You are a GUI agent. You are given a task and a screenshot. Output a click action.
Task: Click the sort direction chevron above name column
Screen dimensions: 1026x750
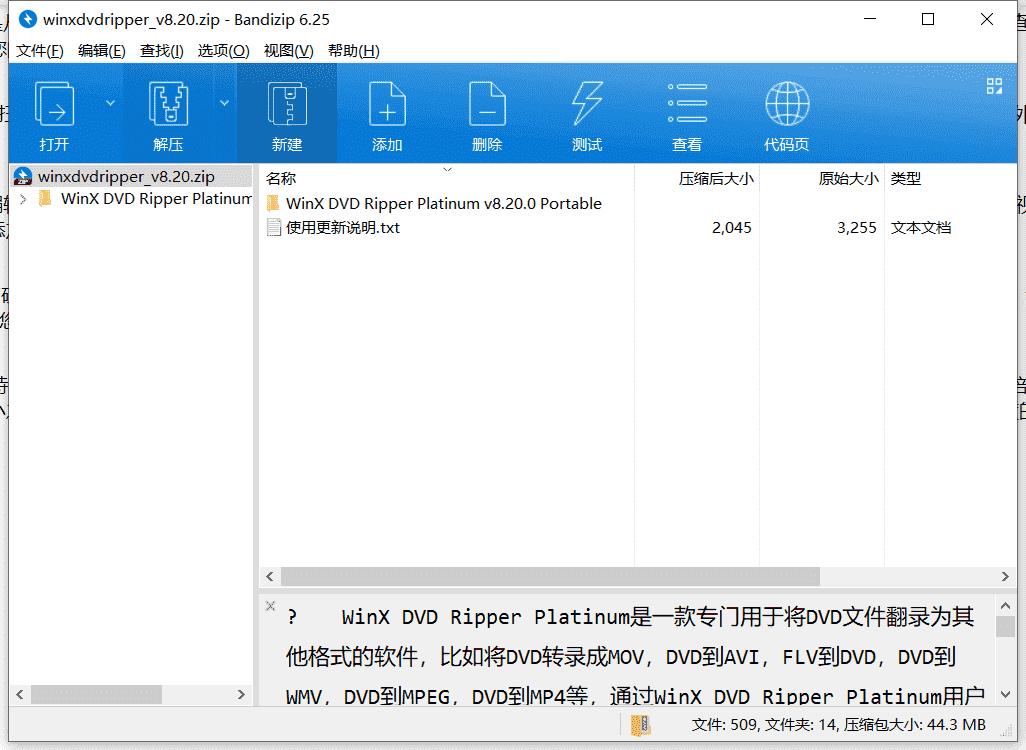click(448, 170)
